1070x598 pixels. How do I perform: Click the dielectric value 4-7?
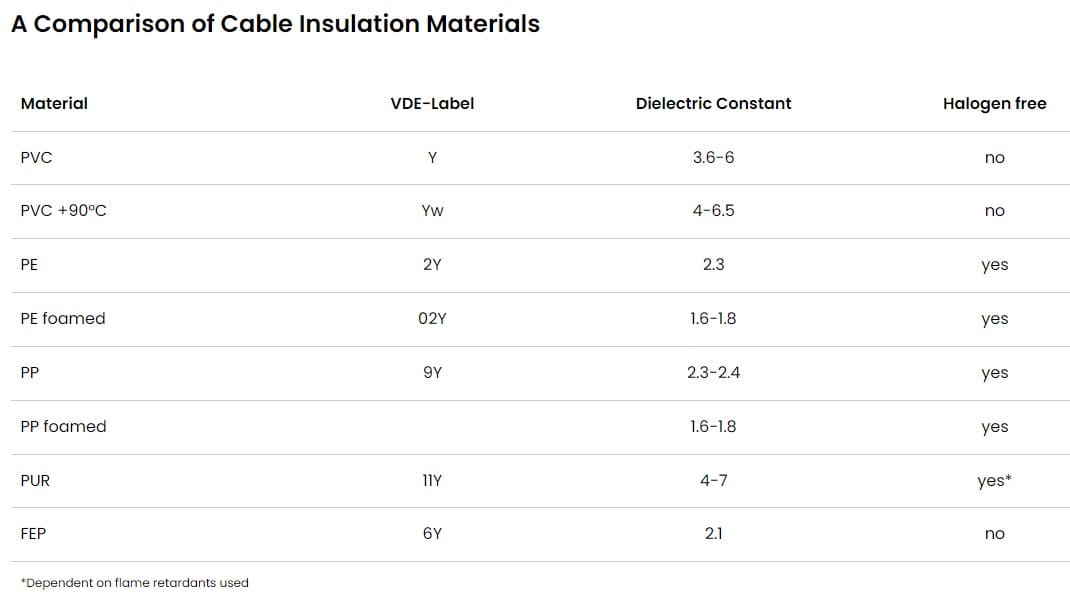point(713,480)
